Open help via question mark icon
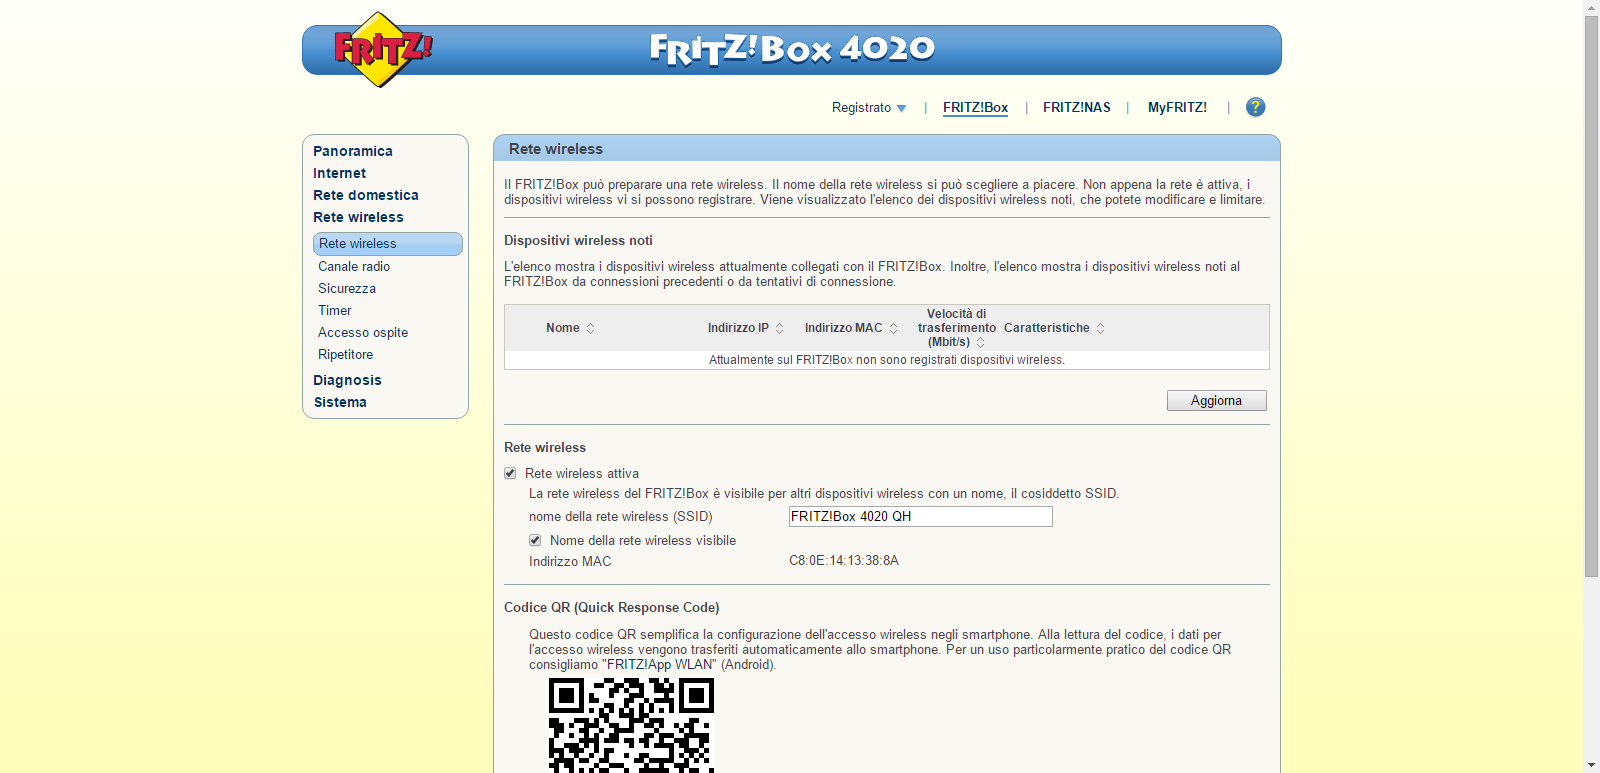Image resolution: width=1600 pixels, height=773 pixels. pos(1255,107)
